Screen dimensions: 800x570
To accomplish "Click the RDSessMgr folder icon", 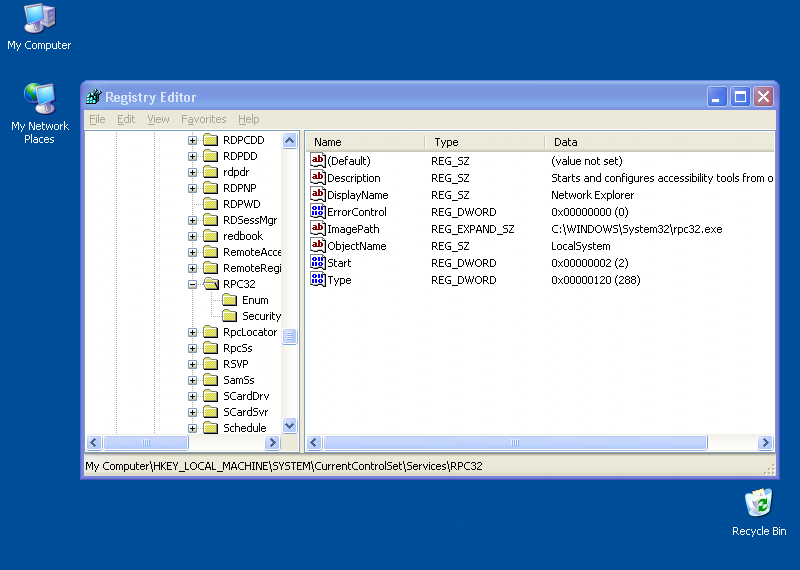I will [211, 220].
